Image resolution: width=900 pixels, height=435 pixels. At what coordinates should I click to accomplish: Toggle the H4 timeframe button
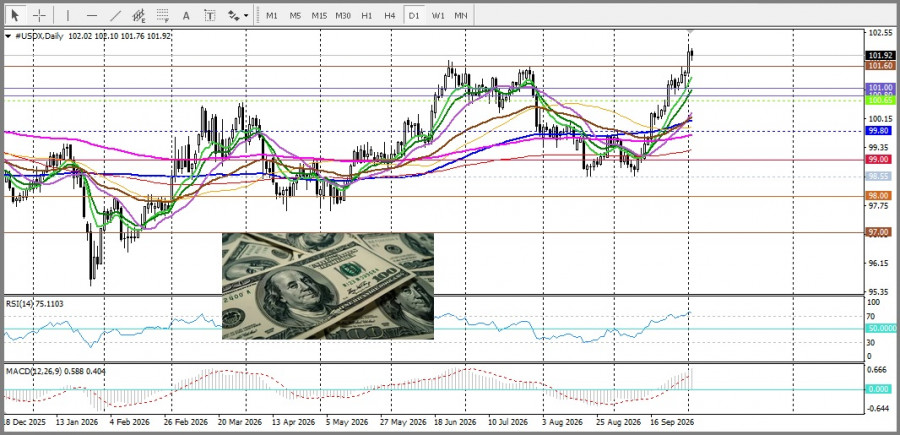coord(390,15)
